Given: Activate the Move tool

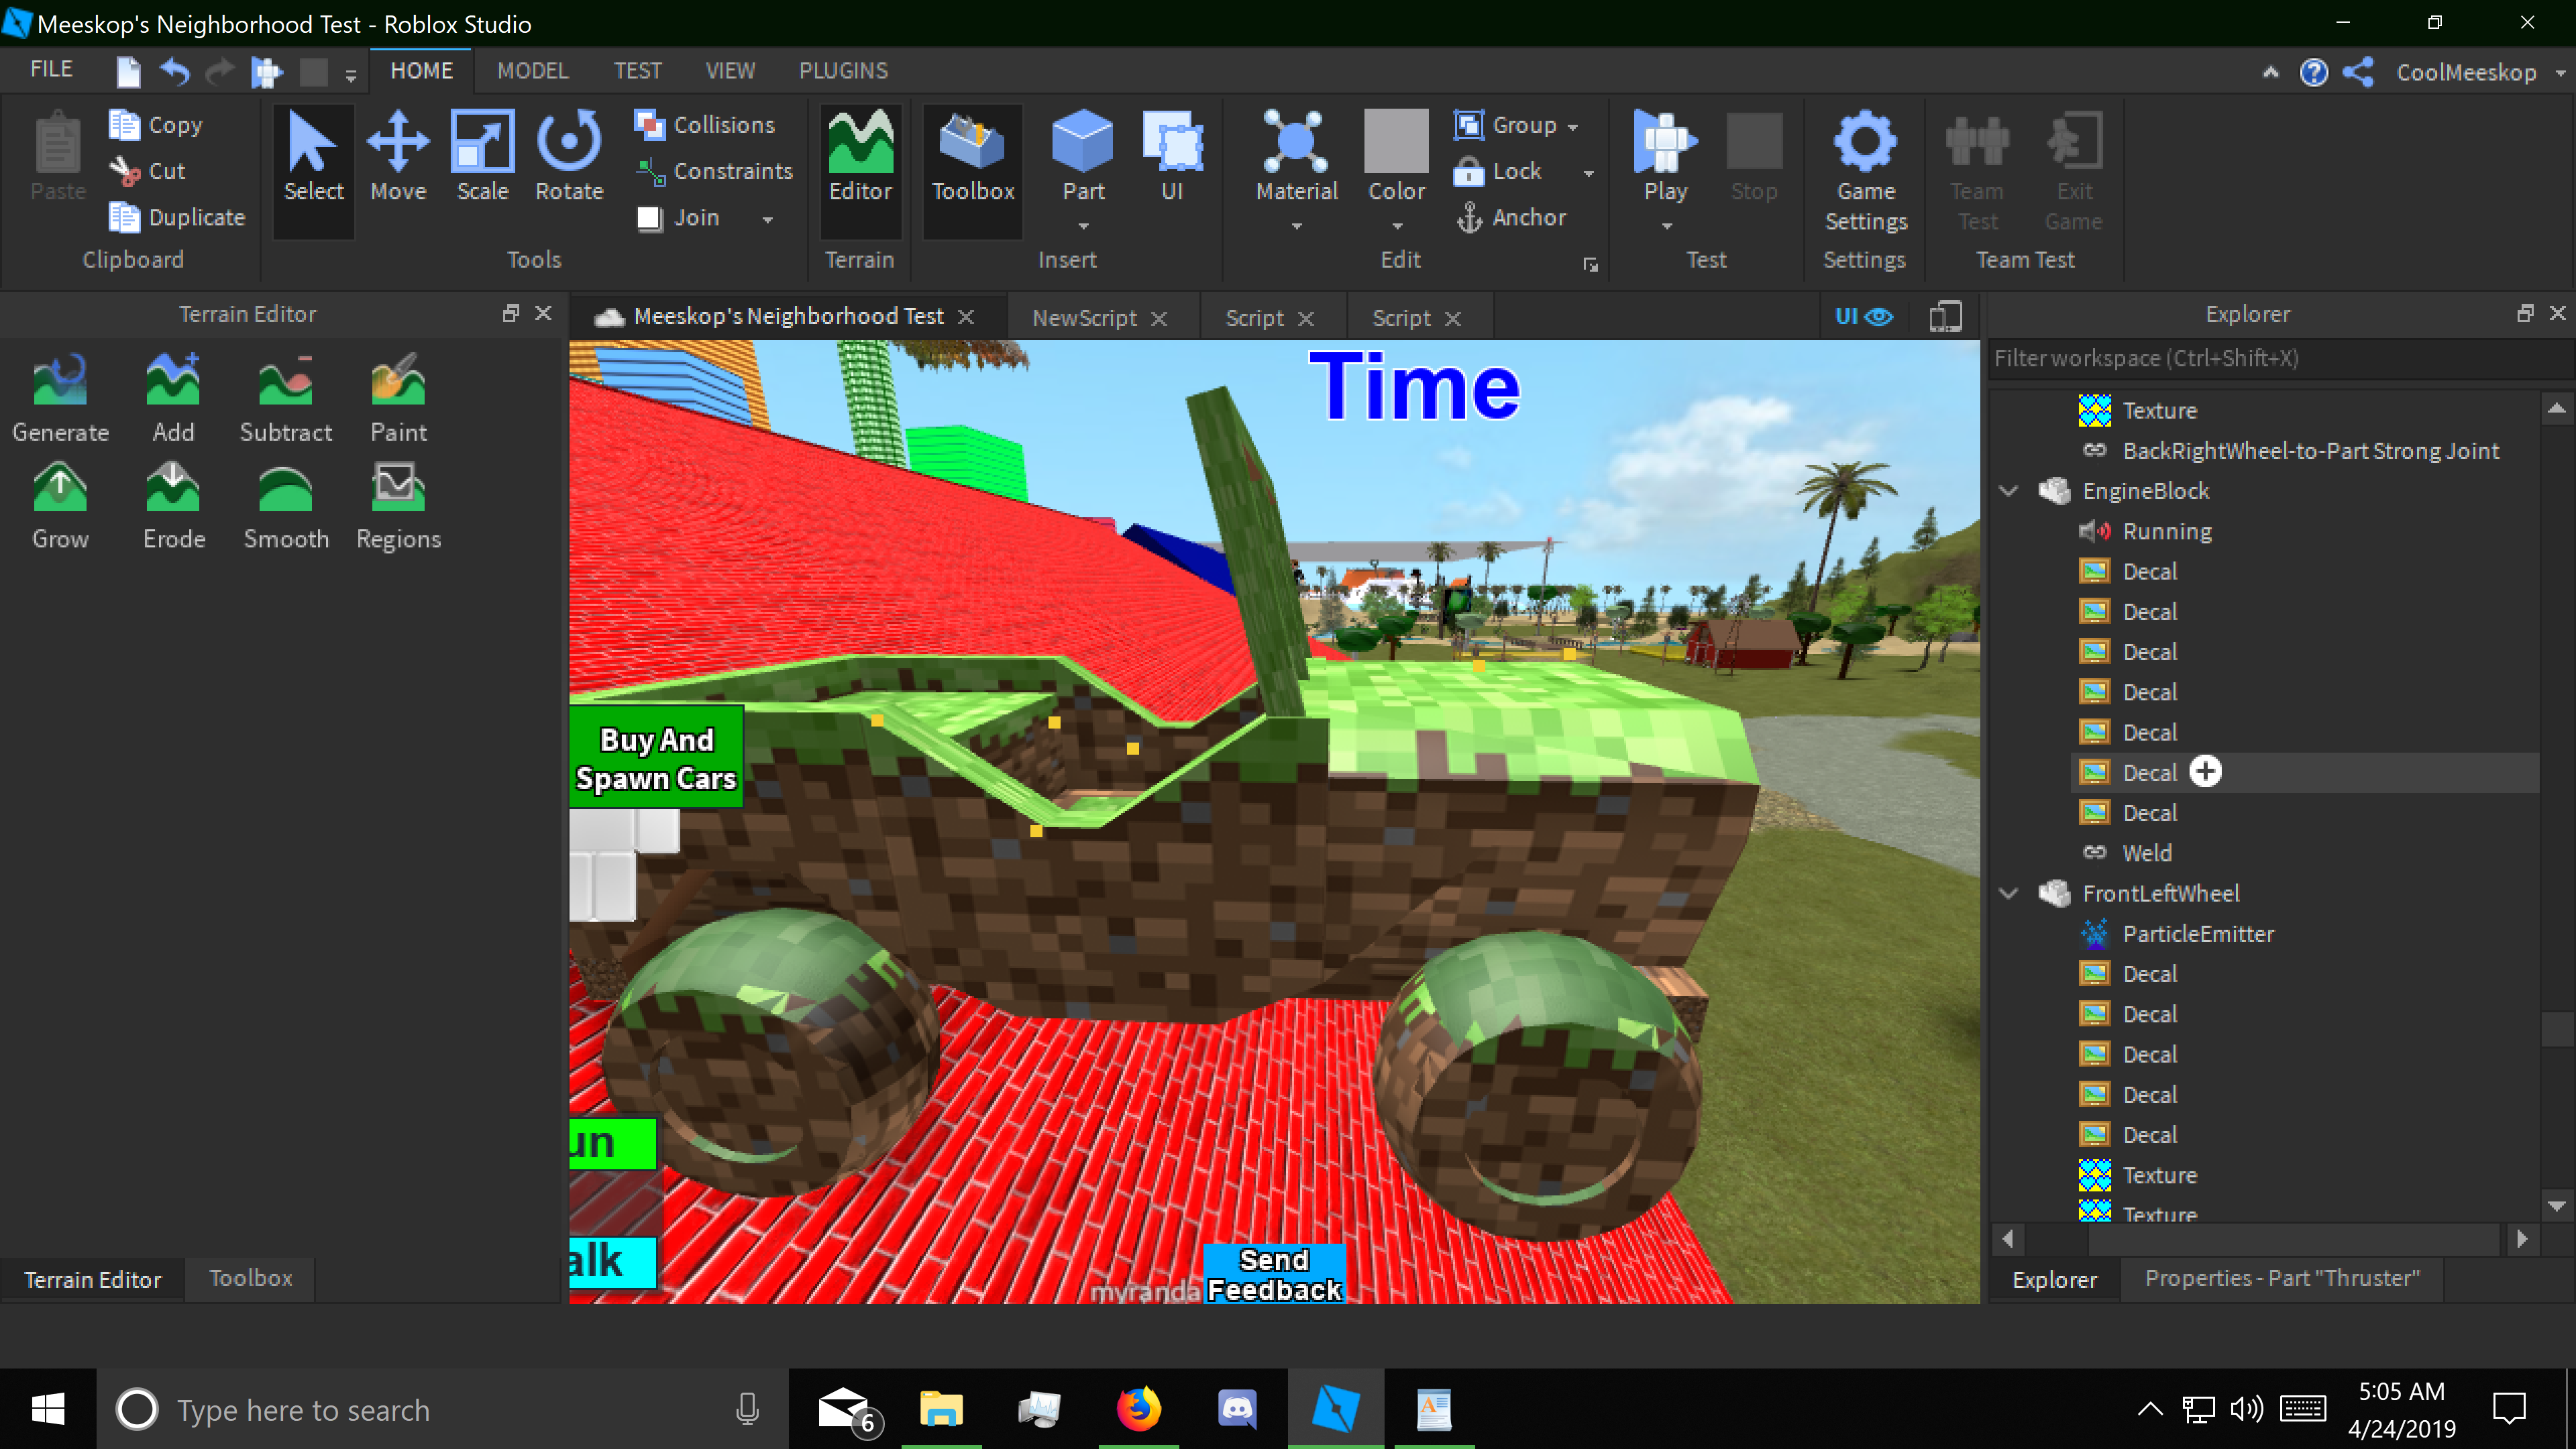Looking at the screenshot, I should 398,156.
